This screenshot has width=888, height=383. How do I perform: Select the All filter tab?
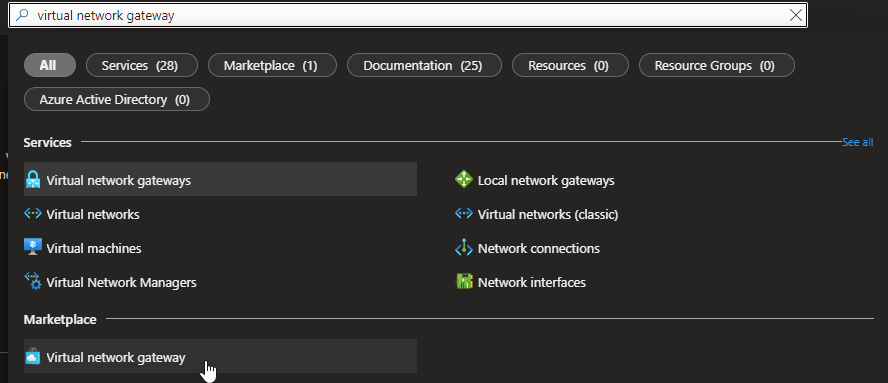click(49, 66)
